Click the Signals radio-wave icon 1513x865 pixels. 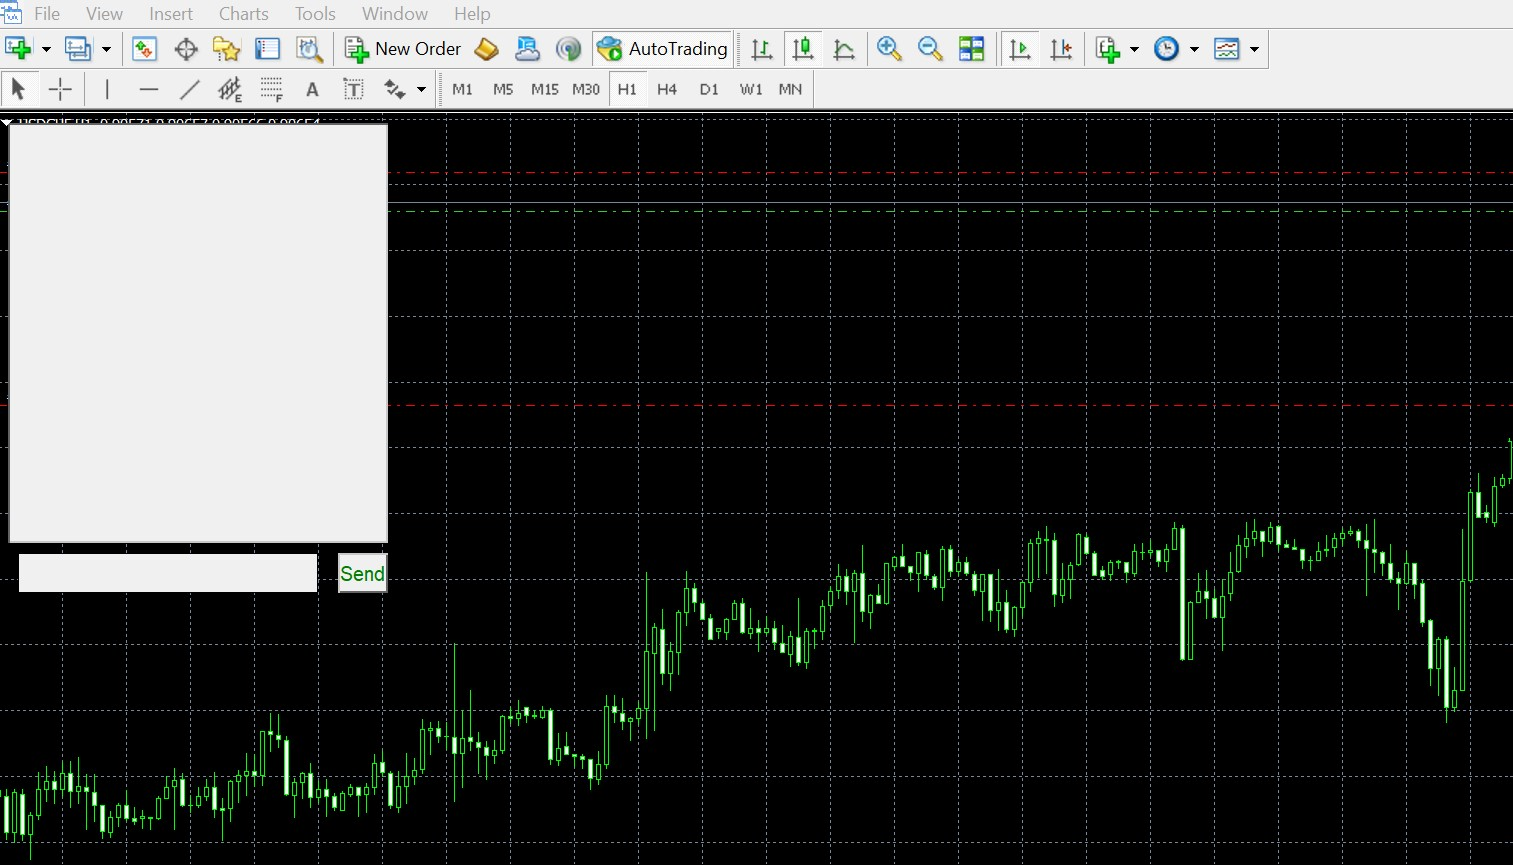[568, 49]
